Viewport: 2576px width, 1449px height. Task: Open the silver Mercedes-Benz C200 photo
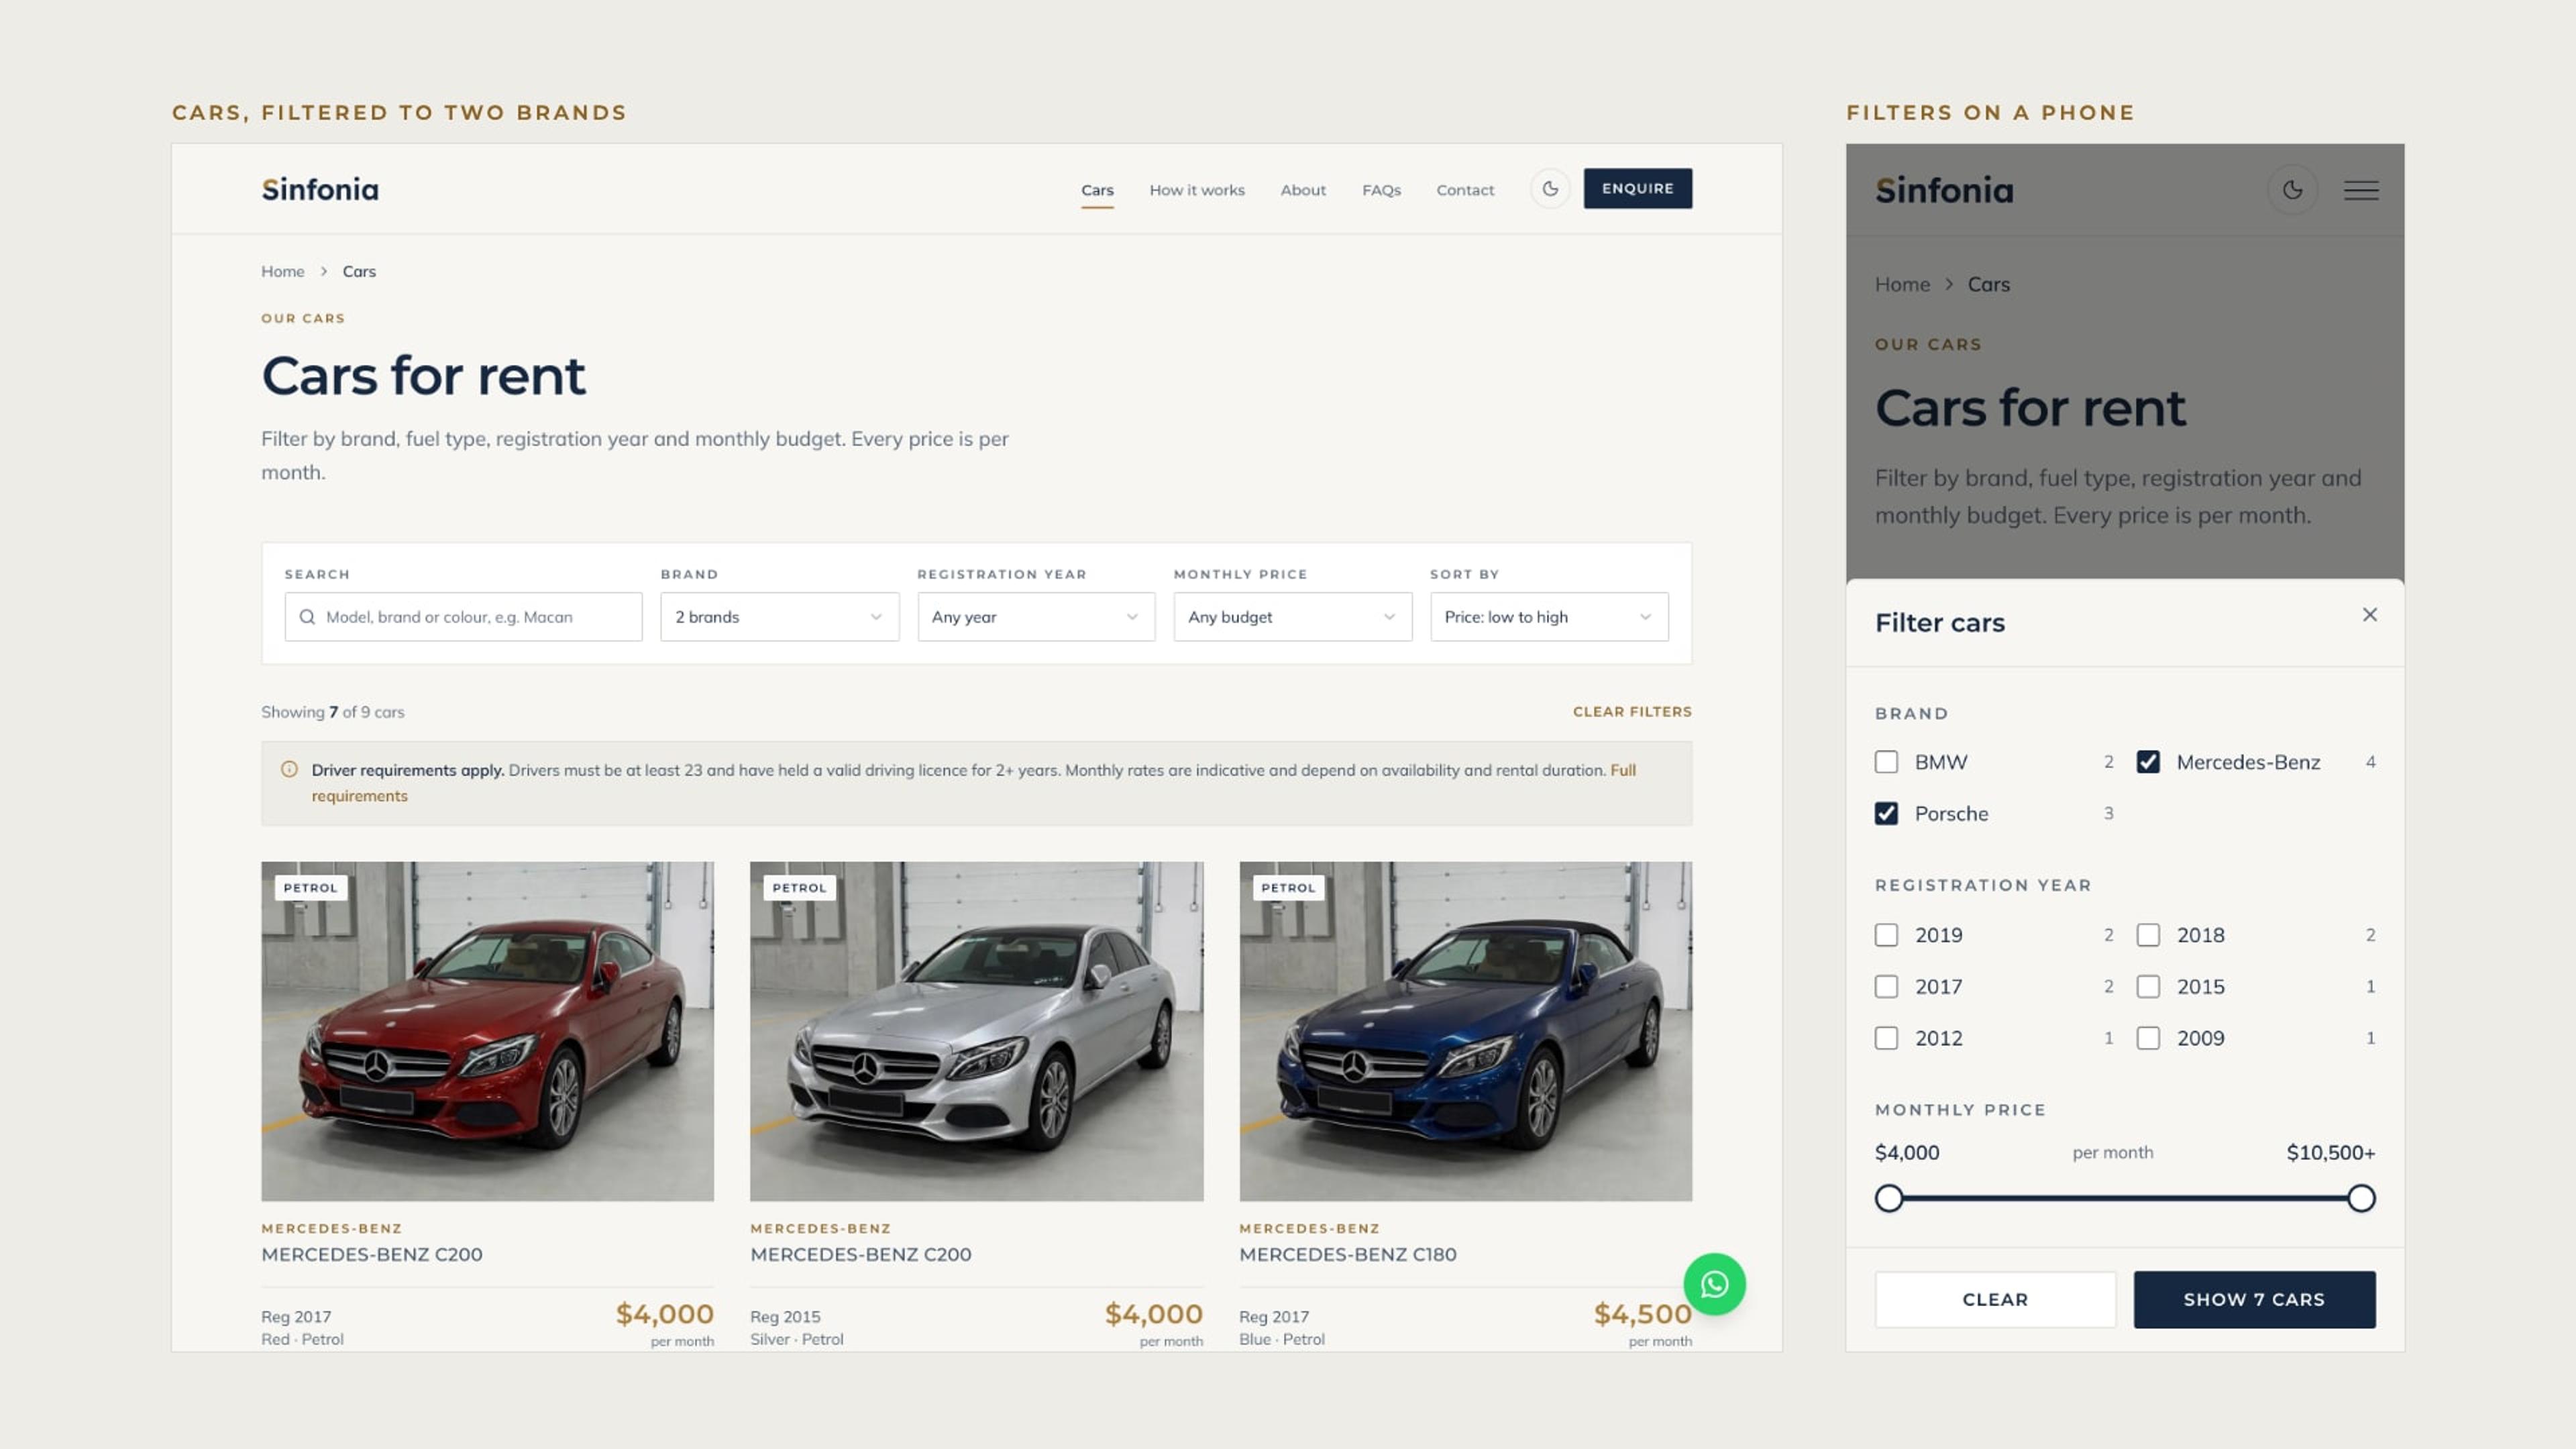tap(976, 1031)
